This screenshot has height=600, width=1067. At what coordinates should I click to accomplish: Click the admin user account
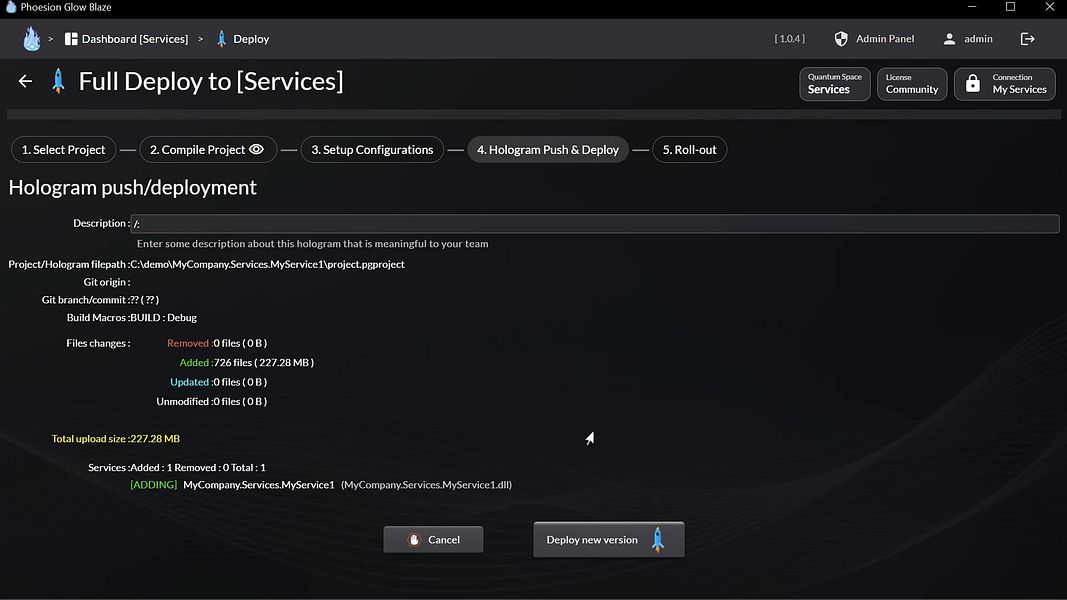click(x=968, y=39)
